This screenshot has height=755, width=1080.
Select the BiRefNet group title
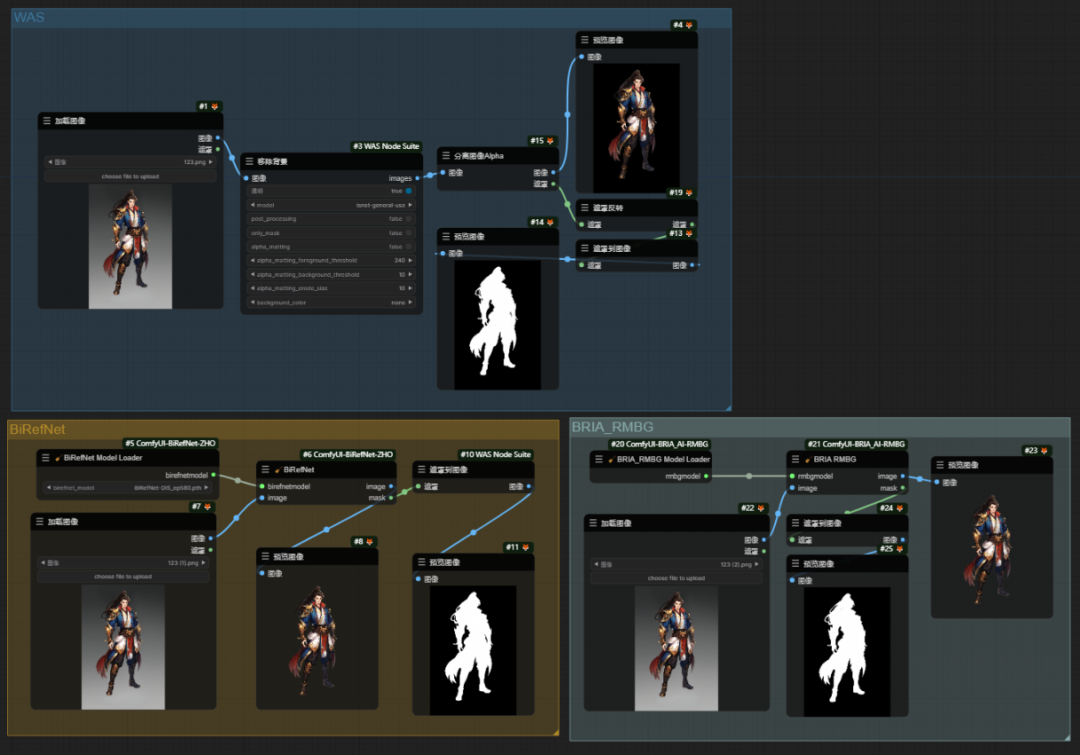click(x=37, y=429)
